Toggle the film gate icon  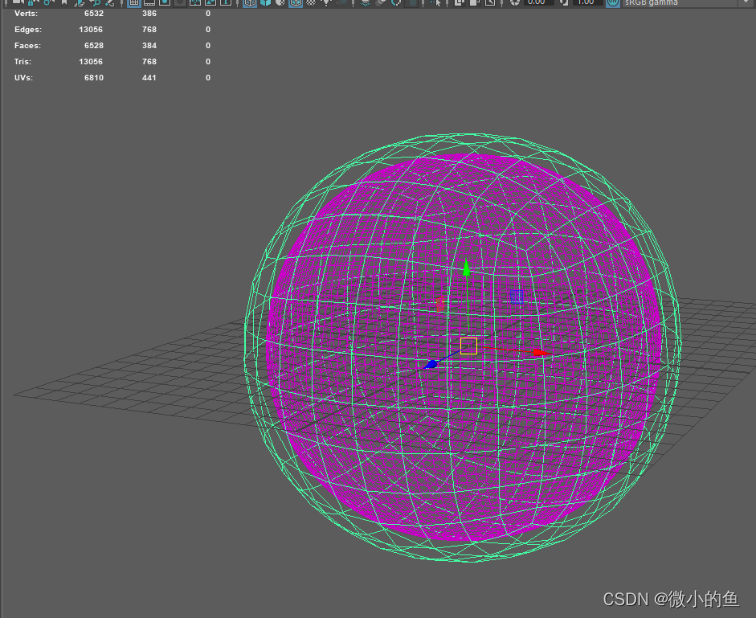click(149, 2)
